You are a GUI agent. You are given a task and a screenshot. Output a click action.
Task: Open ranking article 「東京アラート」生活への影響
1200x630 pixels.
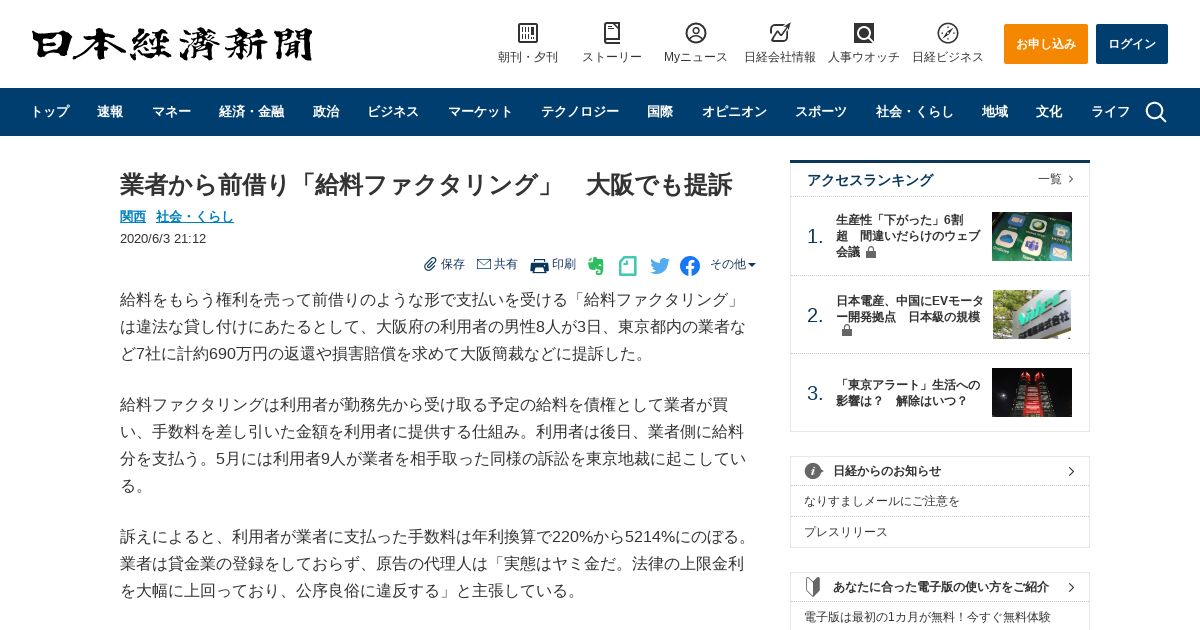(x=908, y=392)
